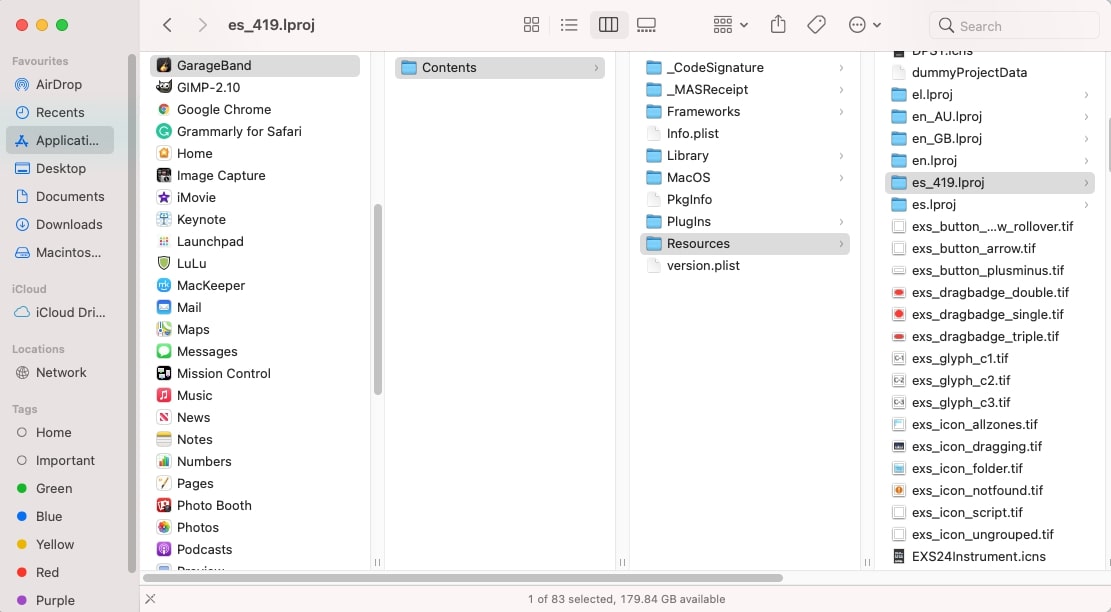Select the Mission Control app
This screenshot has height=612, width=1111.
(x=255, y=373)
